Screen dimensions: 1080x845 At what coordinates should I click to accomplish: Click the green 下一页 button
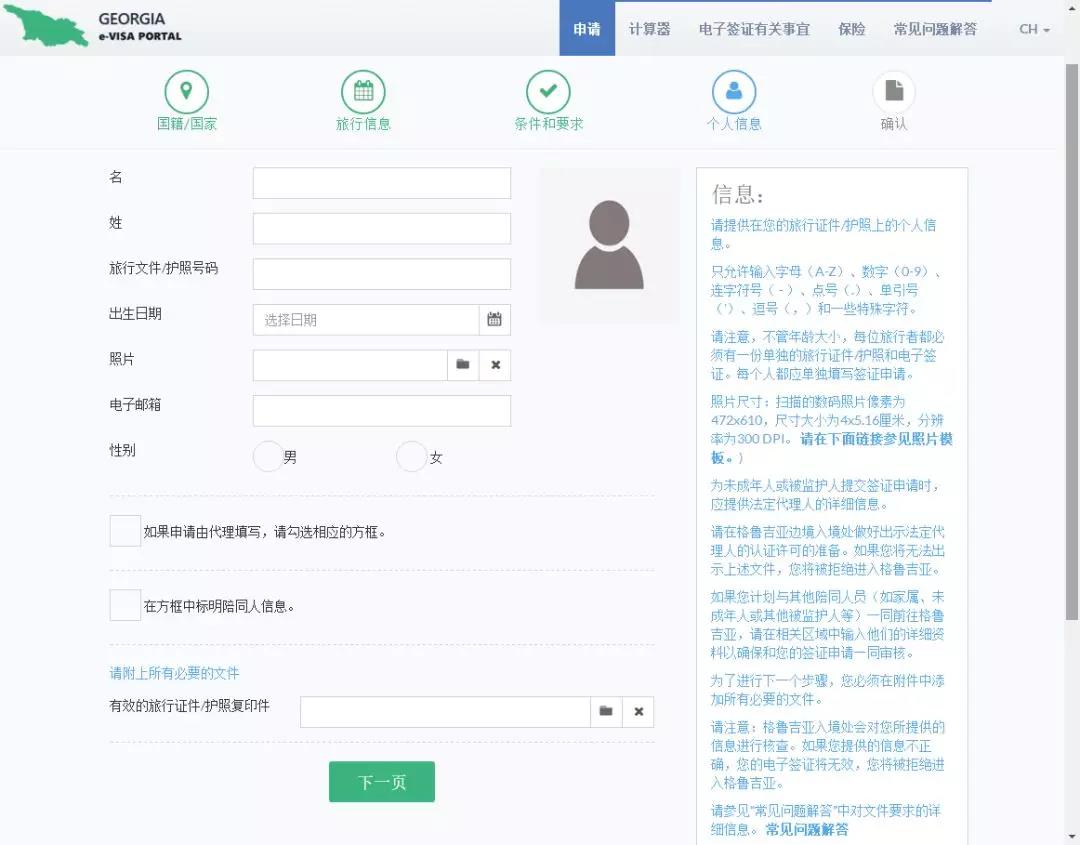pos(382,782)
